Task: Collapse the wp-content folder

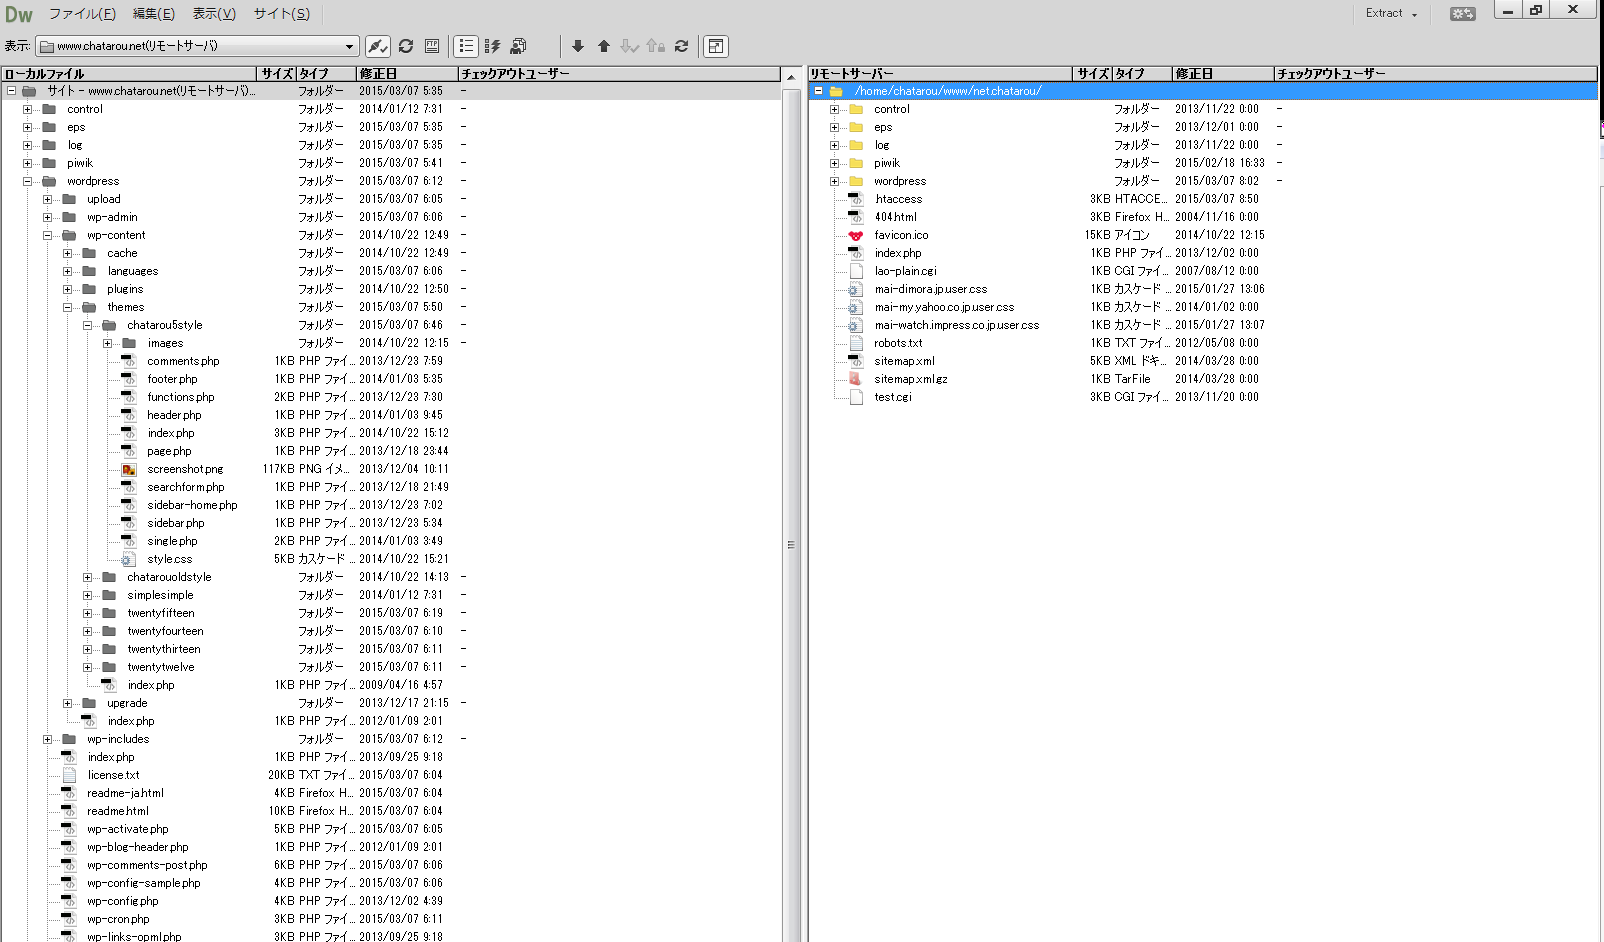Action: (48, 235)
